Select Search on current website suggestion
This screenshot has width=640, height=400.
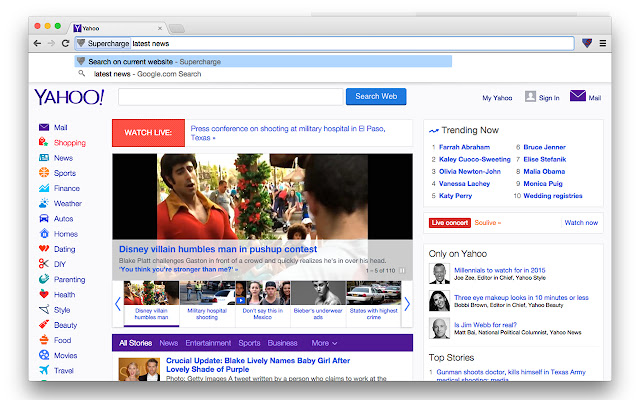[263, 62]
